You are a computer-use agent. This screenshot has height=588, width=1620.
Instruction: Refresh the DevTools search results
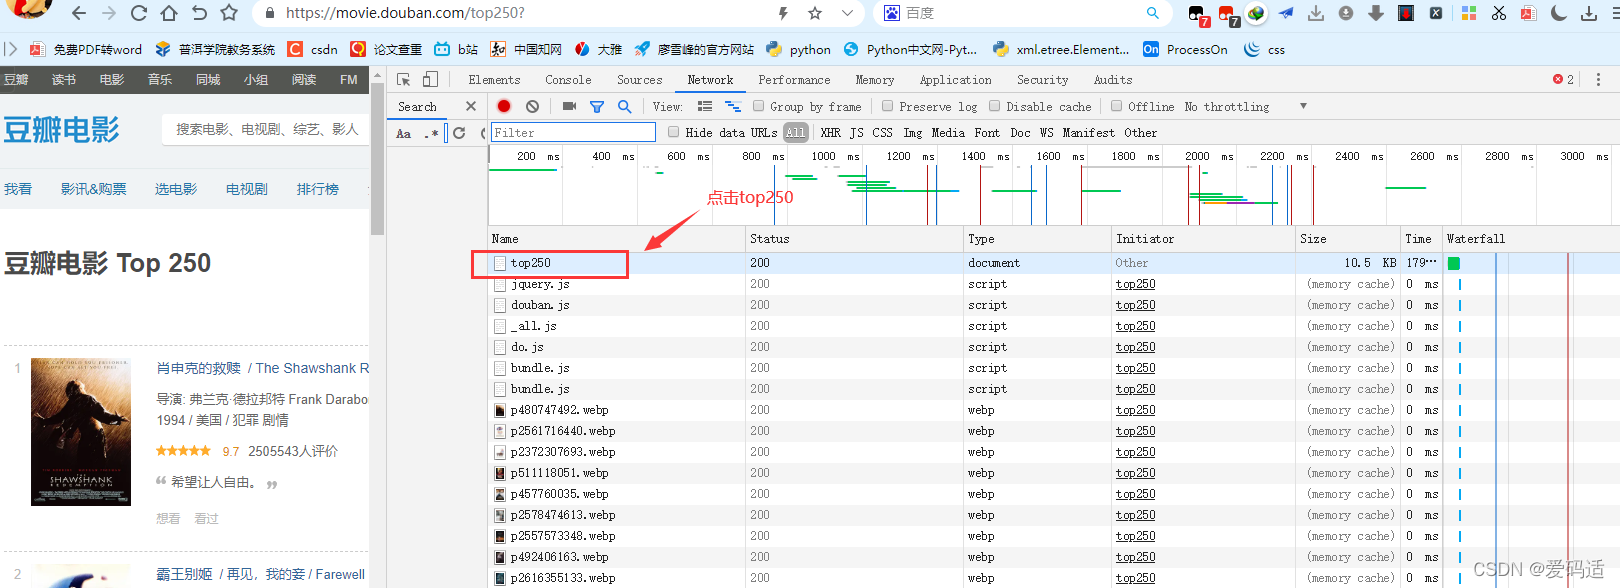459,133
